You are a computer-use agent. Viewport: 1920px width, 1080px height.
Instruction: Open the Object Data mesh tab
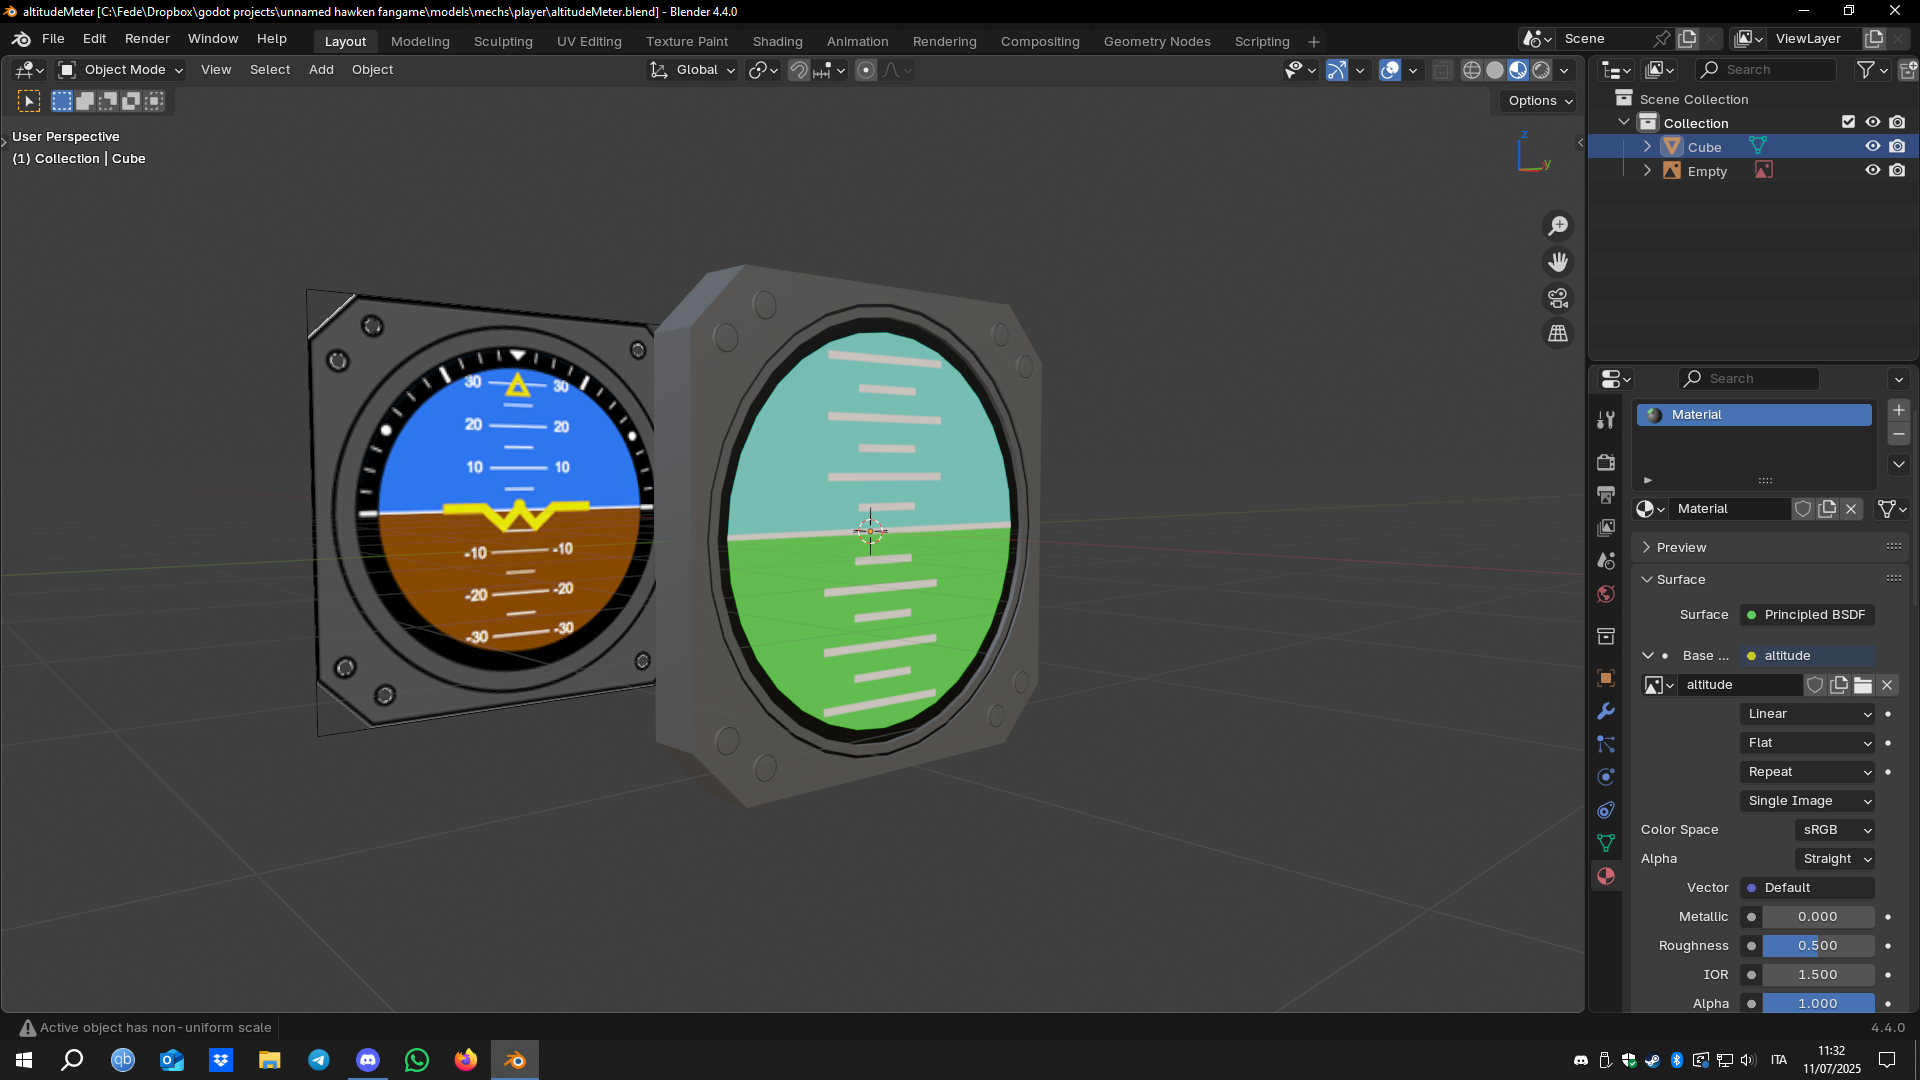click(x=1606, y=843)
